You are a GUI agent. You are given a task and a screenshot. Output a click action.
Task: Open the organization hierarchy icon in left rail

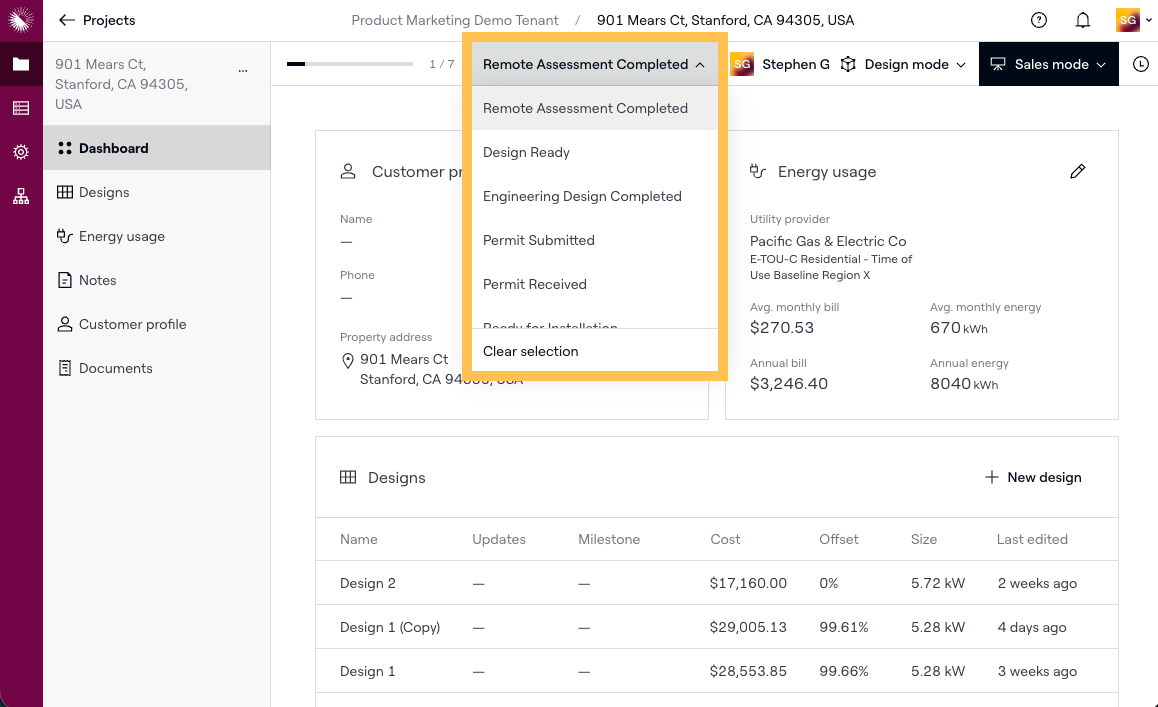point(21,197)
